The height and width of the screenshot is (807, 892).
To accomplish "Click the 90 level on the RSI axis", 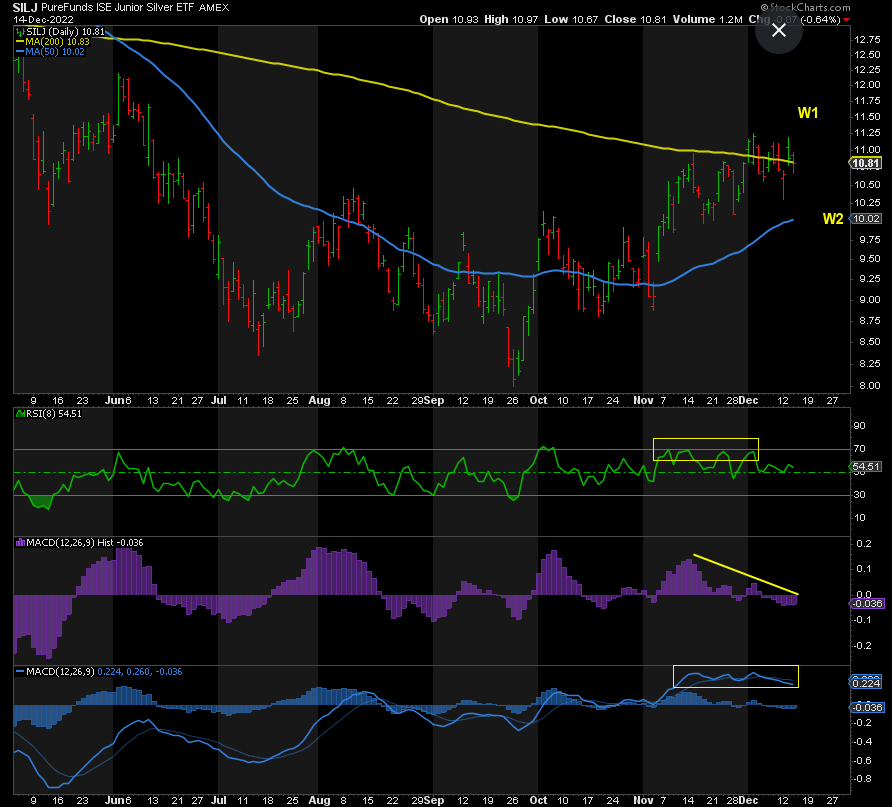I will (859, 425).
